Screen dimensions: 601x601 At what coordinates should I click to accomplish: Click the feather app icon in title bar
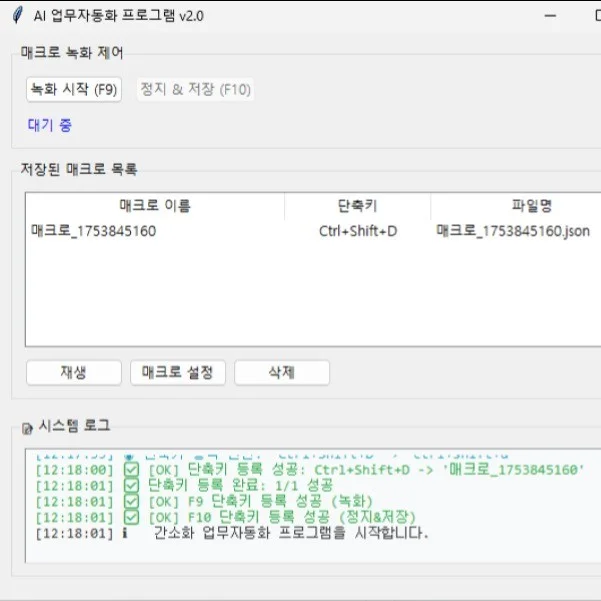17,15
